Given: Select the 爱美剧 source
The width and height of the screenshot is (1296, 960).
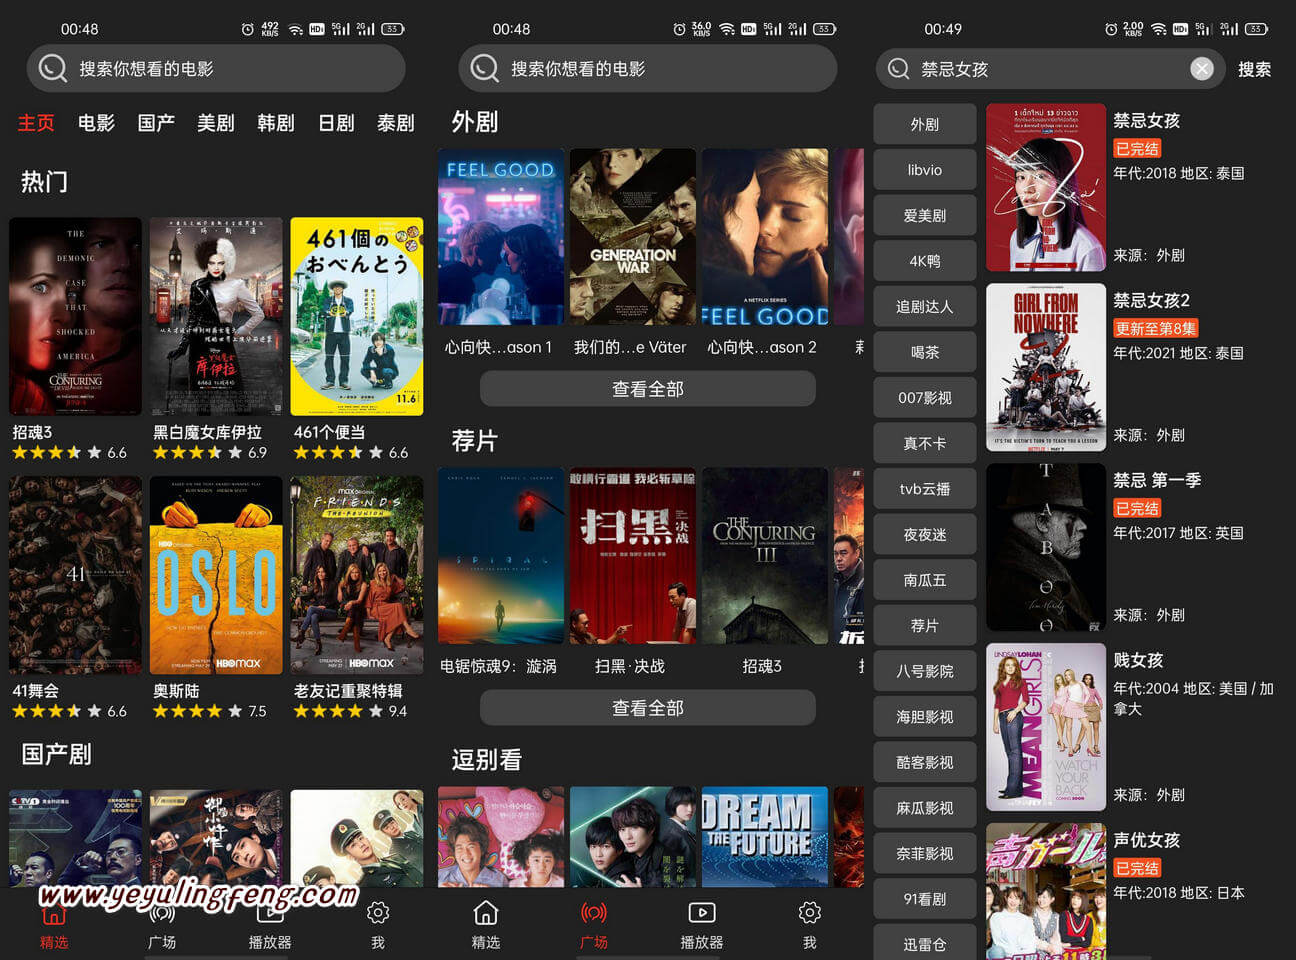Looking at the screenshot, I should [925, 216].
